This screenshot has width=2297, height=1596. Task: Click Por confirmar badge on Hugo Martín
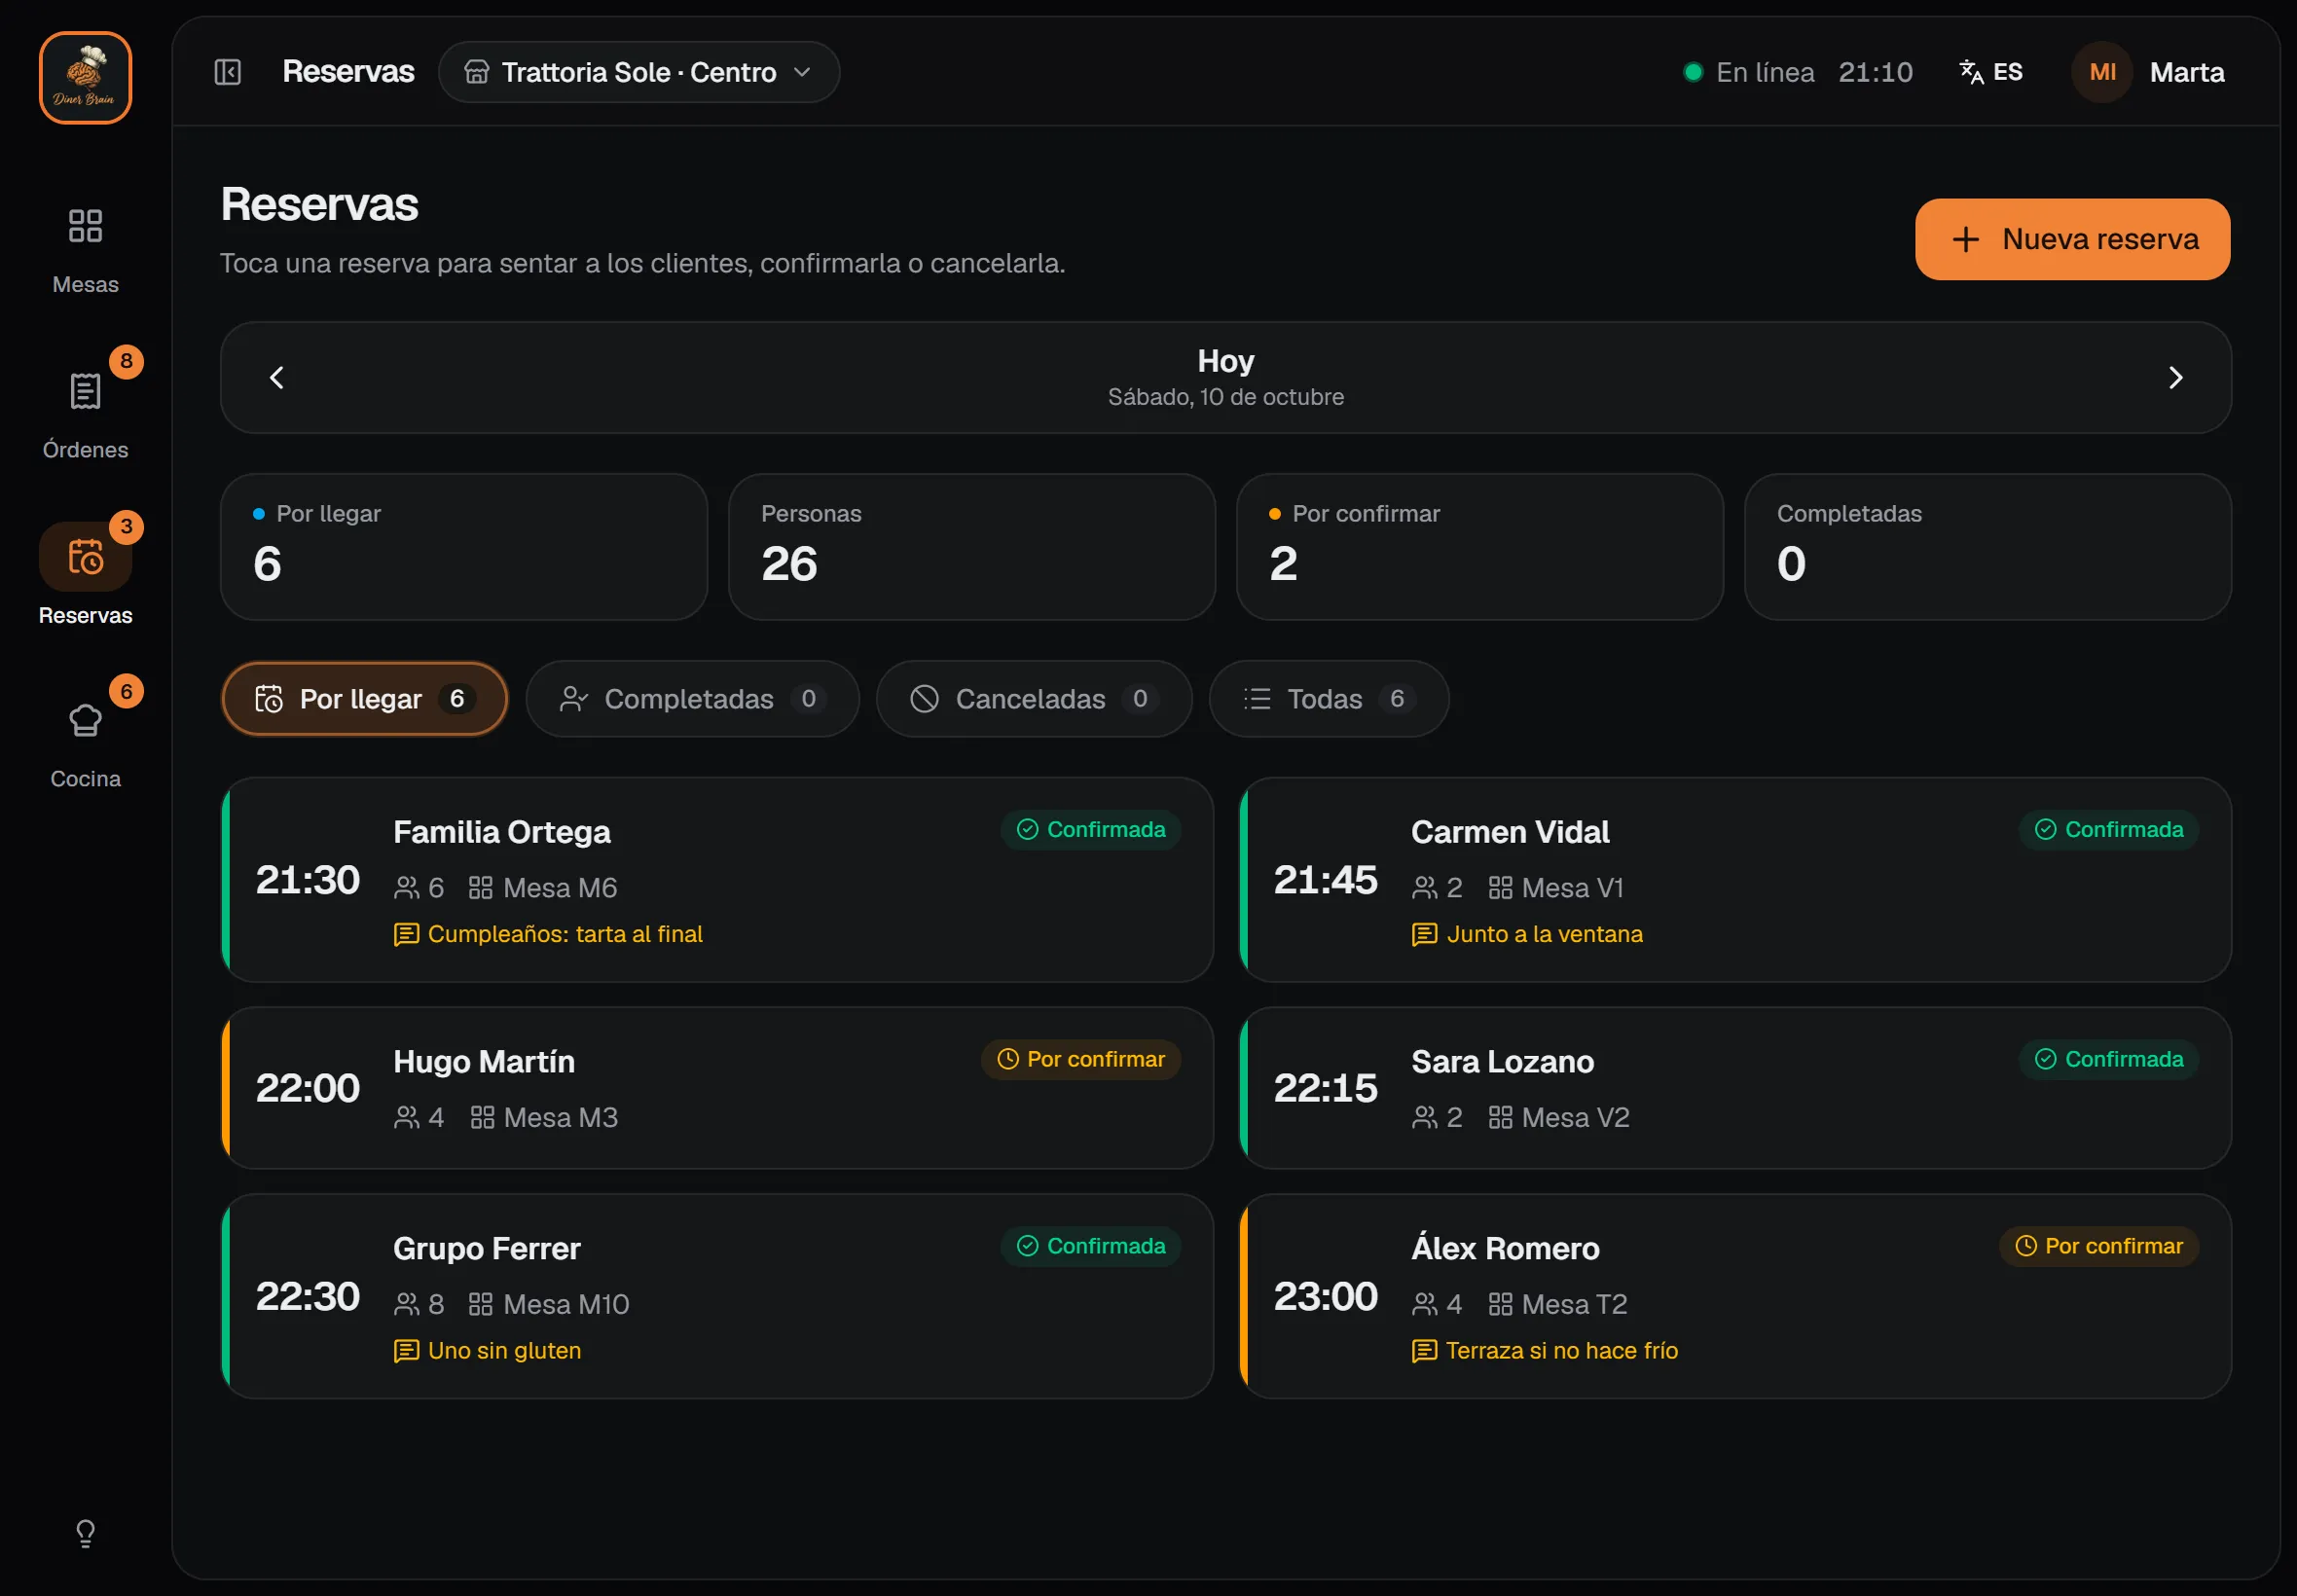1081,1059
